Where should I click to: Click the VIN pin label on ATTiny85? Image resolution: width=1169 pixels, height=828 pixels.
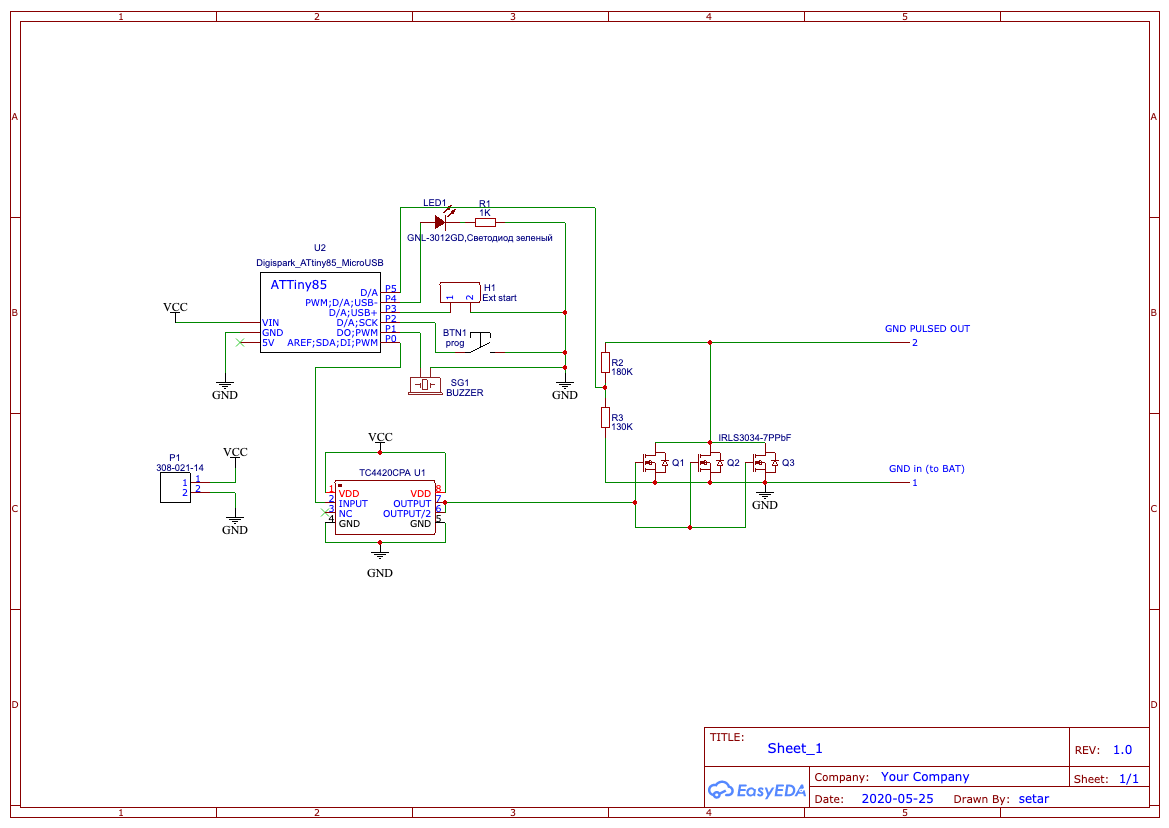(x=271, y=323)
